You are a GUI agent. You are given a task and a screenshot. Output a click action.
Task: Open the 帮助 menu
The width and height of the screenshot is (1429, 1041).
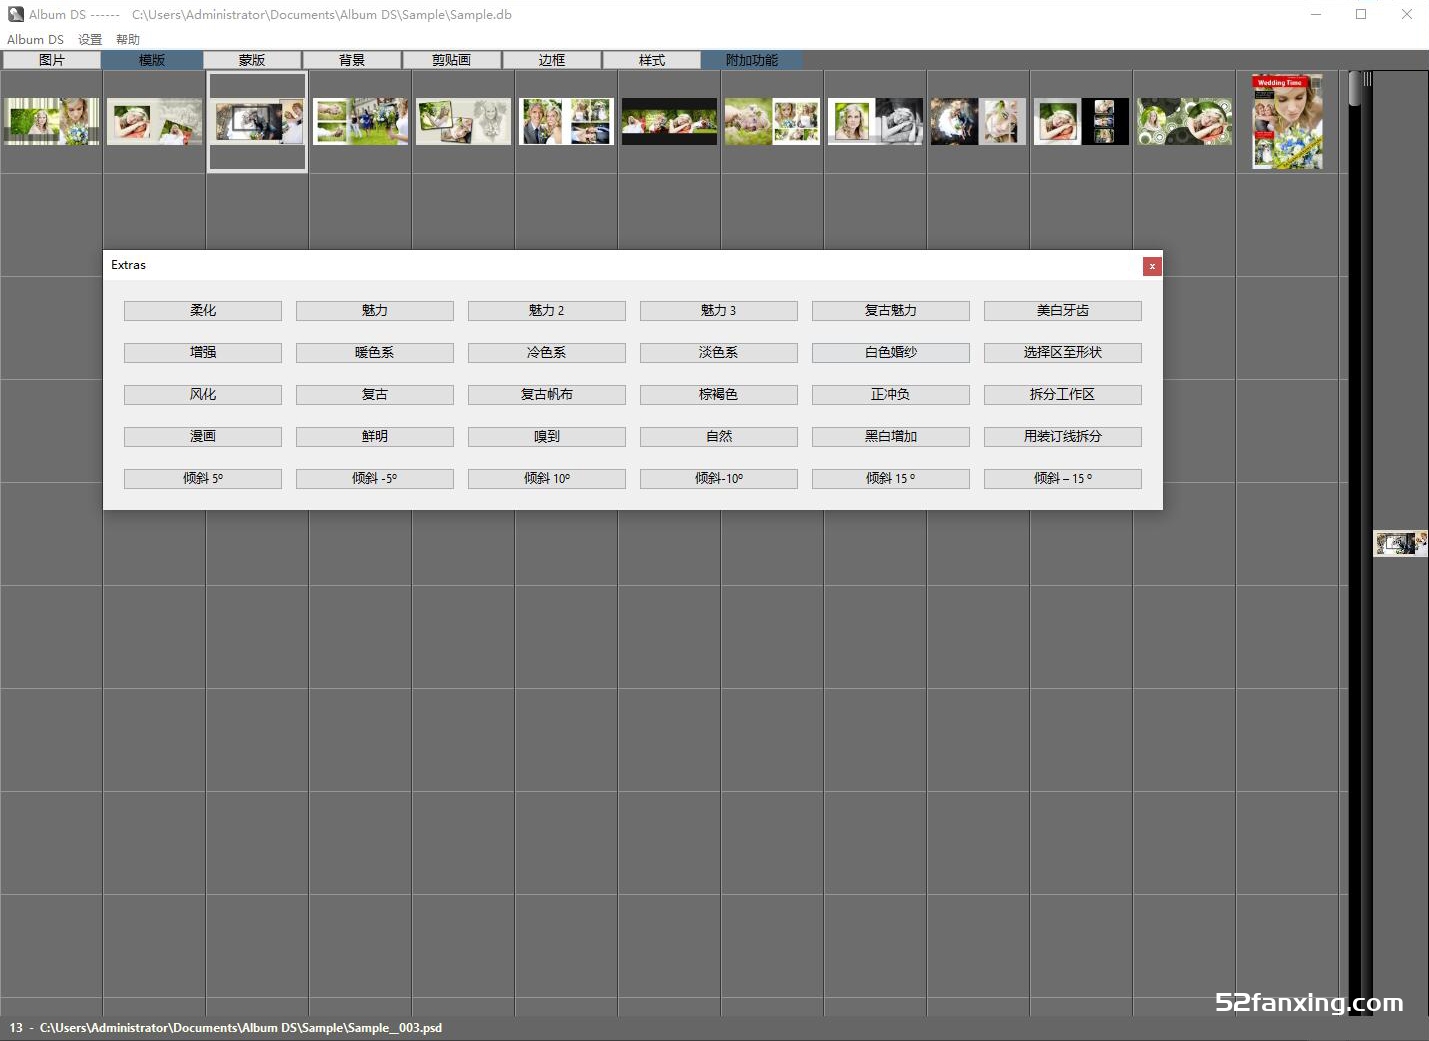(128, 40)
